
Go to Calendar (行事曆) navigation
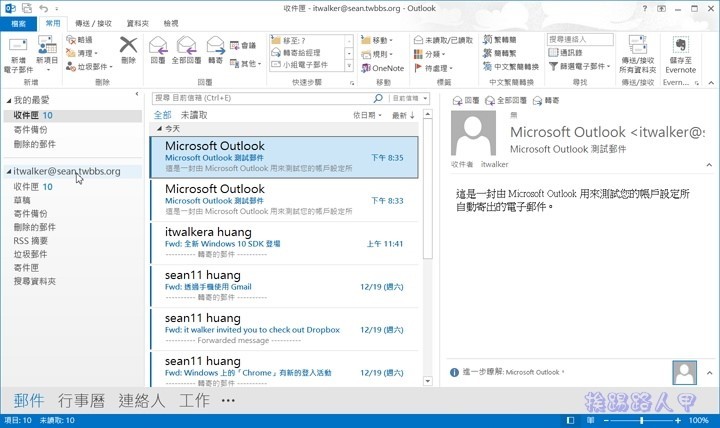[81, 401]
